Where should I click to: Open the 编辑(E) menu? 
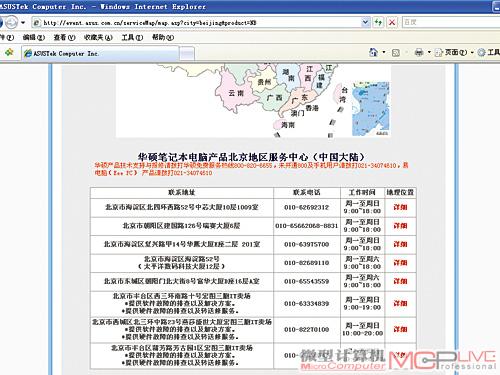coord(33,37)
